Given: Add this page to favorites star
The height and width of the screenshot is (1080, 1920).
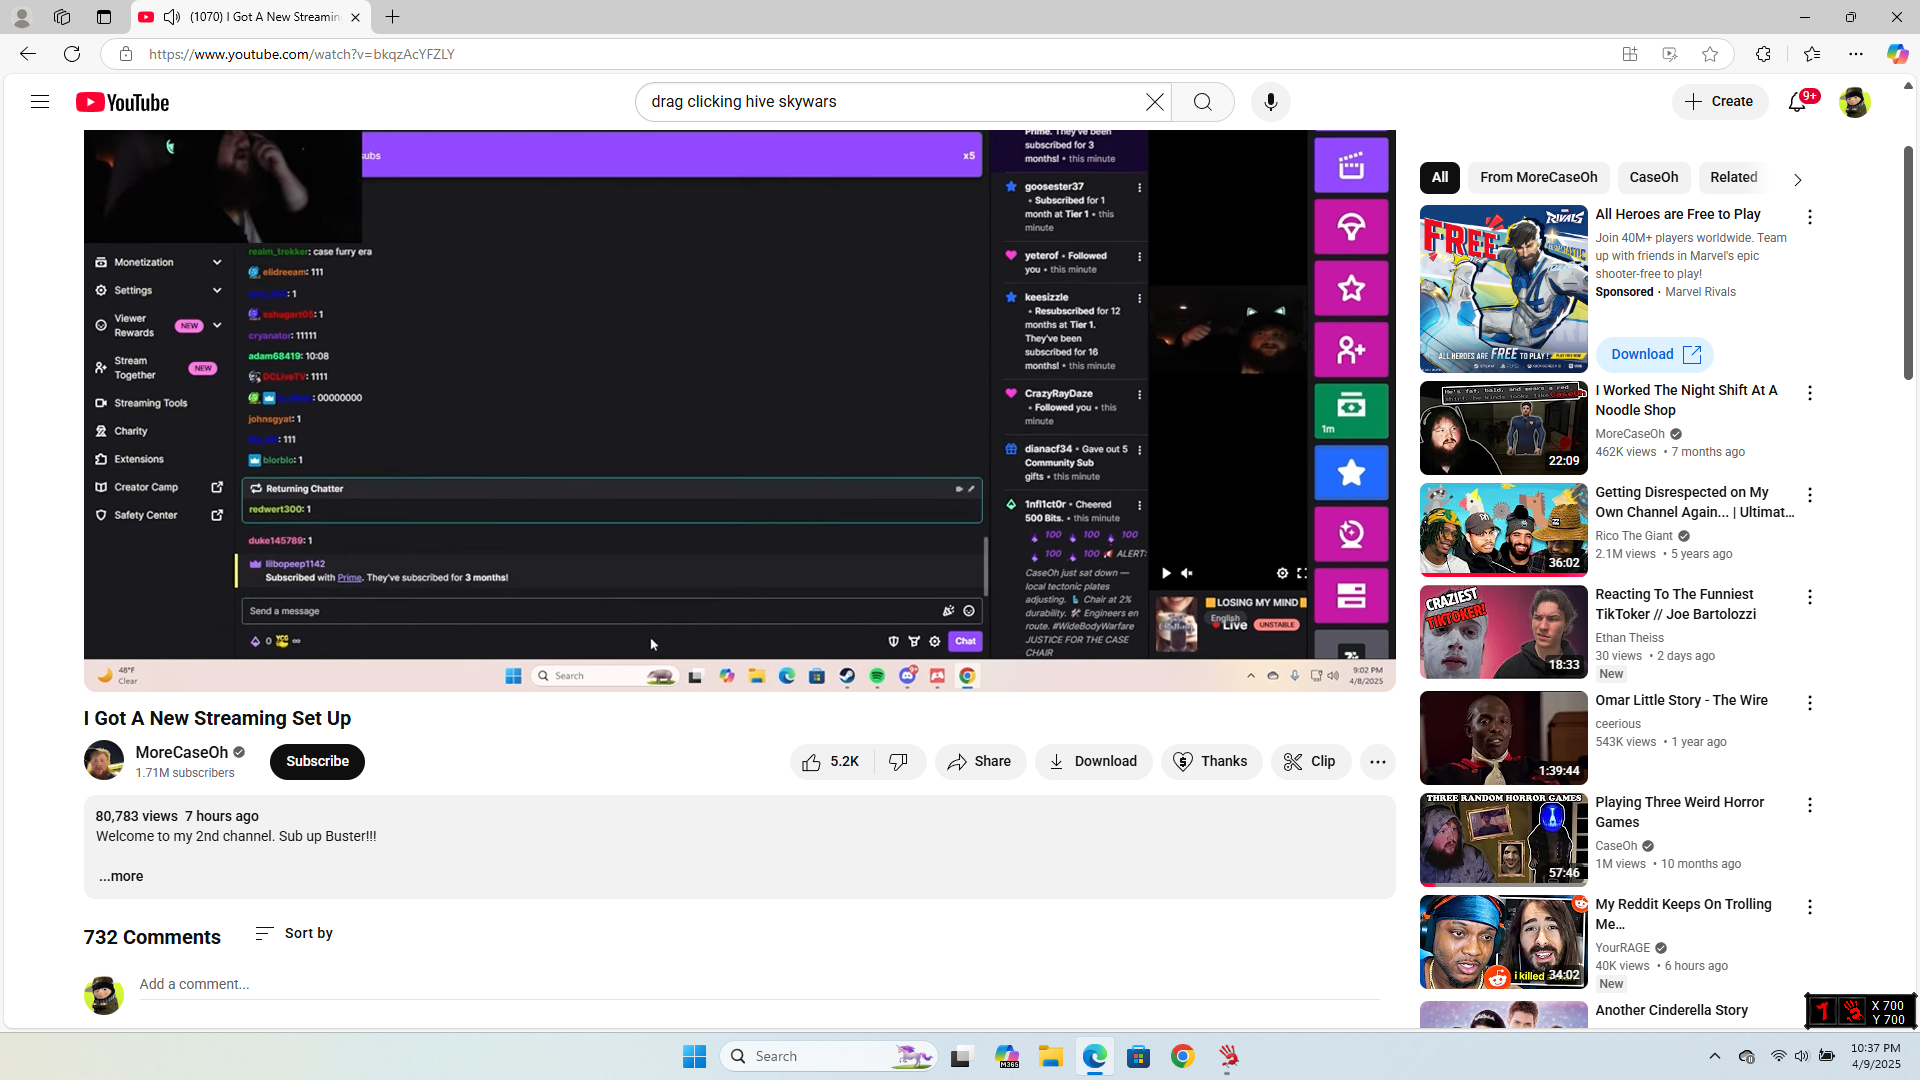Looking at the screenshot, I should tap(1710, 54).
